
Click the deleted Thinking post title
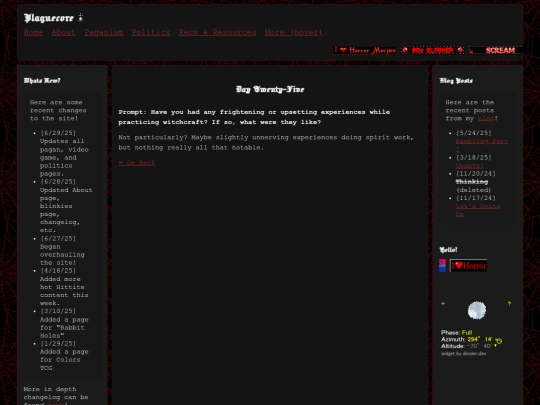[x=472, y=182]
